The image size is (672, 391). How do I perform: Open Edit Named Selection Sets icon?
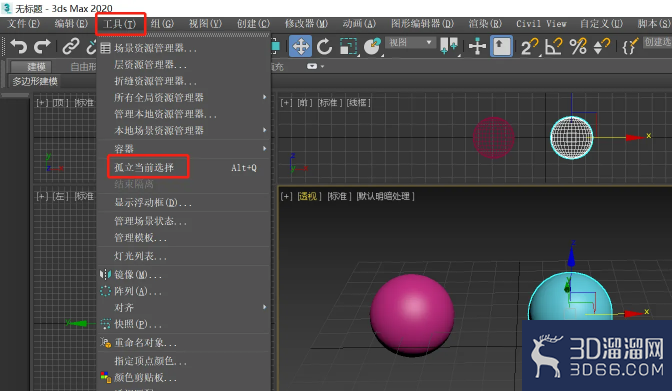(630, 46)
